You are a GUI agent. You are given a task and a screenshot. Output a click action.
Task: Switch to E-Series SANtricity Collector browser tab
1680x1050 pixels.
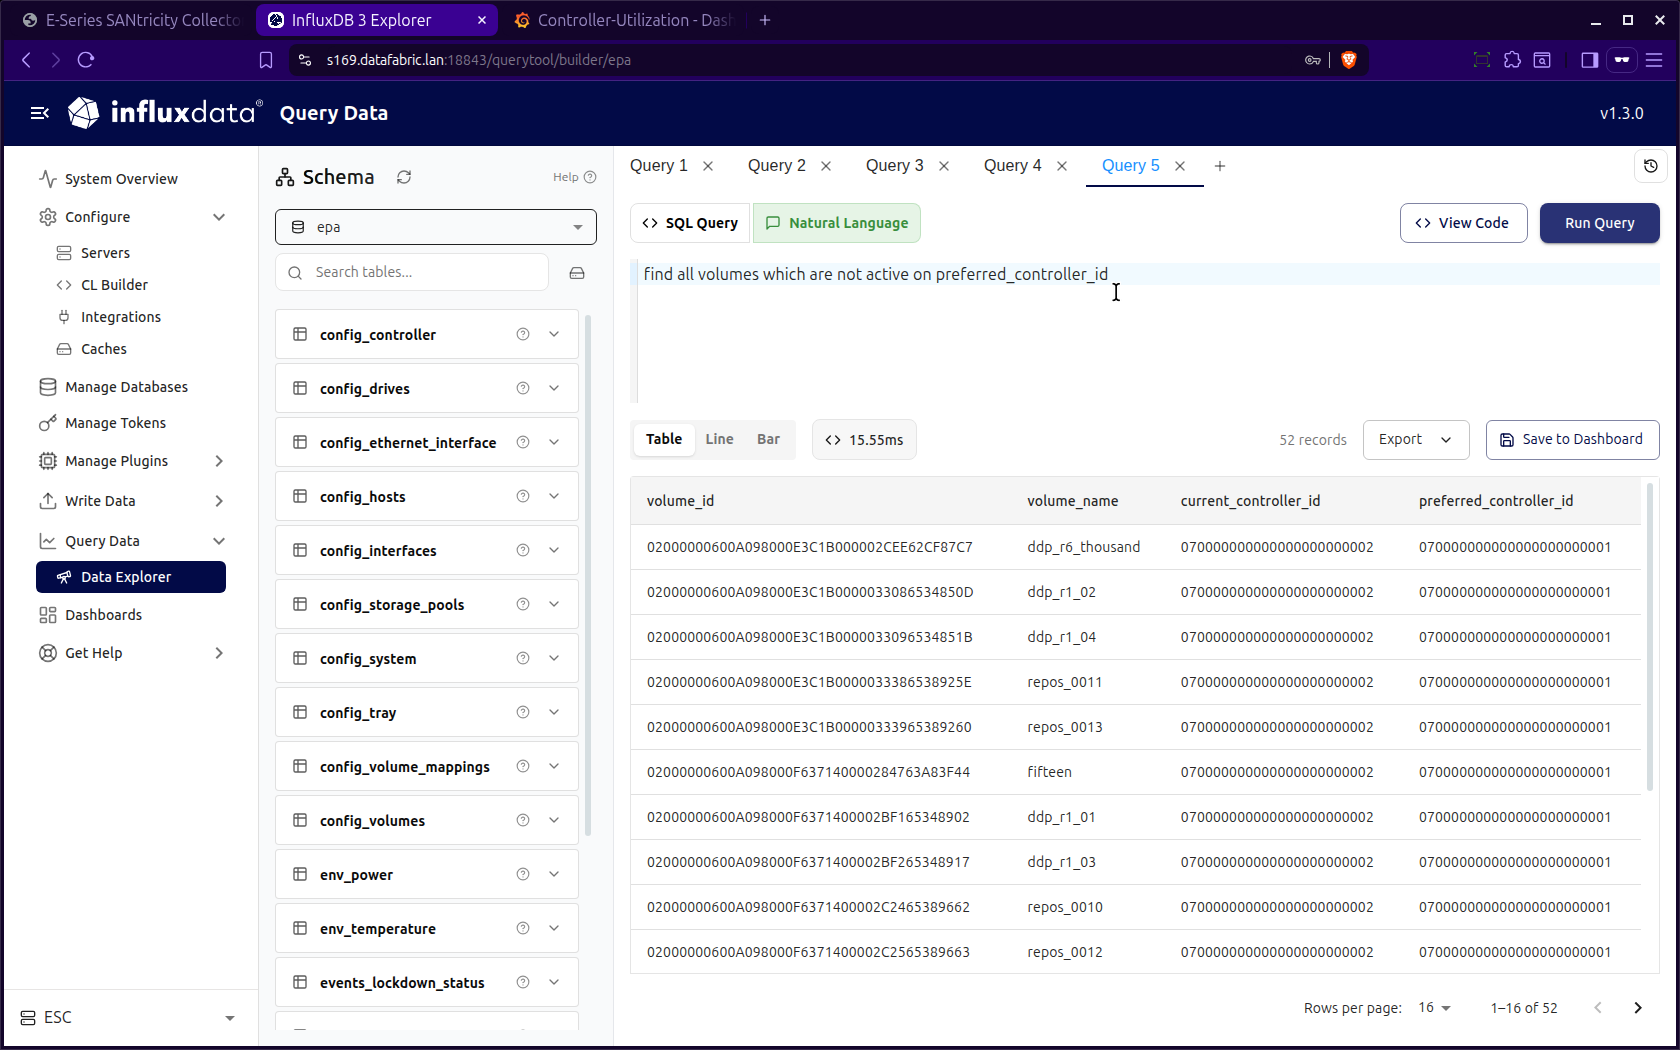(x=130, y=20)
